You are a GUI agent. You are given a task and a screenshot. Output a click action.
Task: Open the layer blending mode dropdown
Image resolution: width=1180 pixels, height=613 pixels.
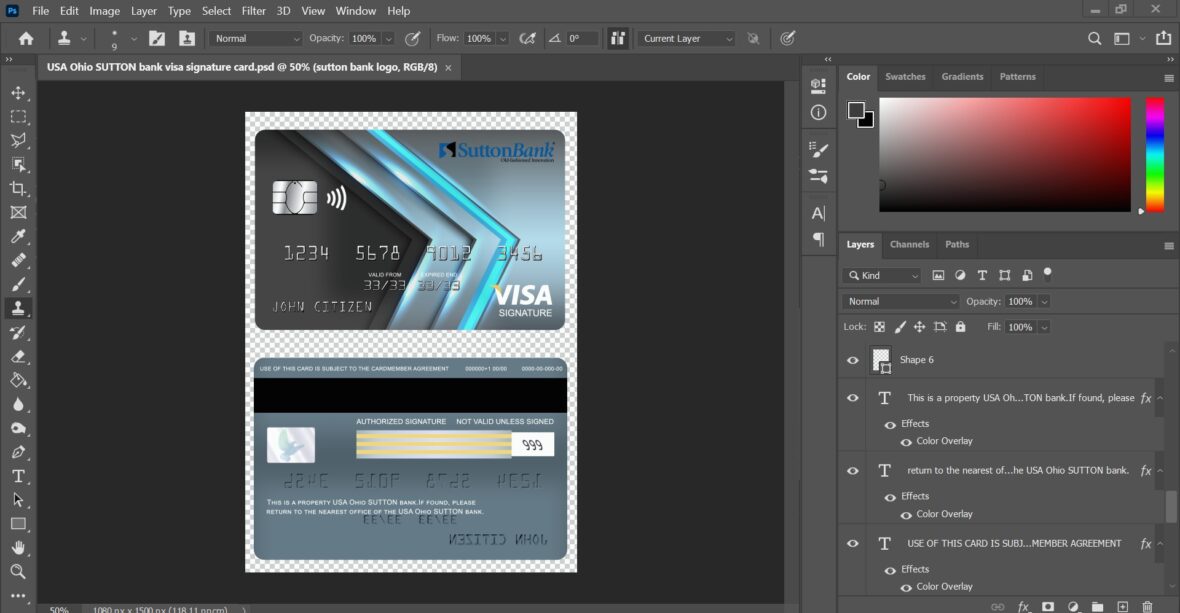tap(900, 301)
